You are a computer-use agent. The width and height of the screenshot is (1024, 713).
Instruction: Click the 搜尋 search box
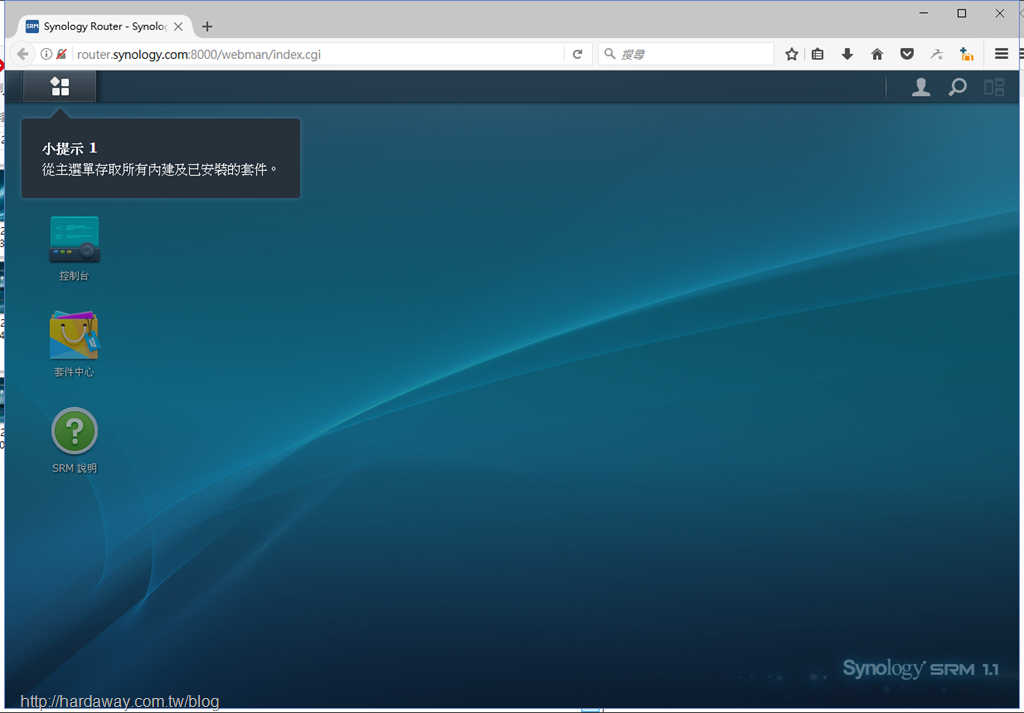tap(686, 54)
